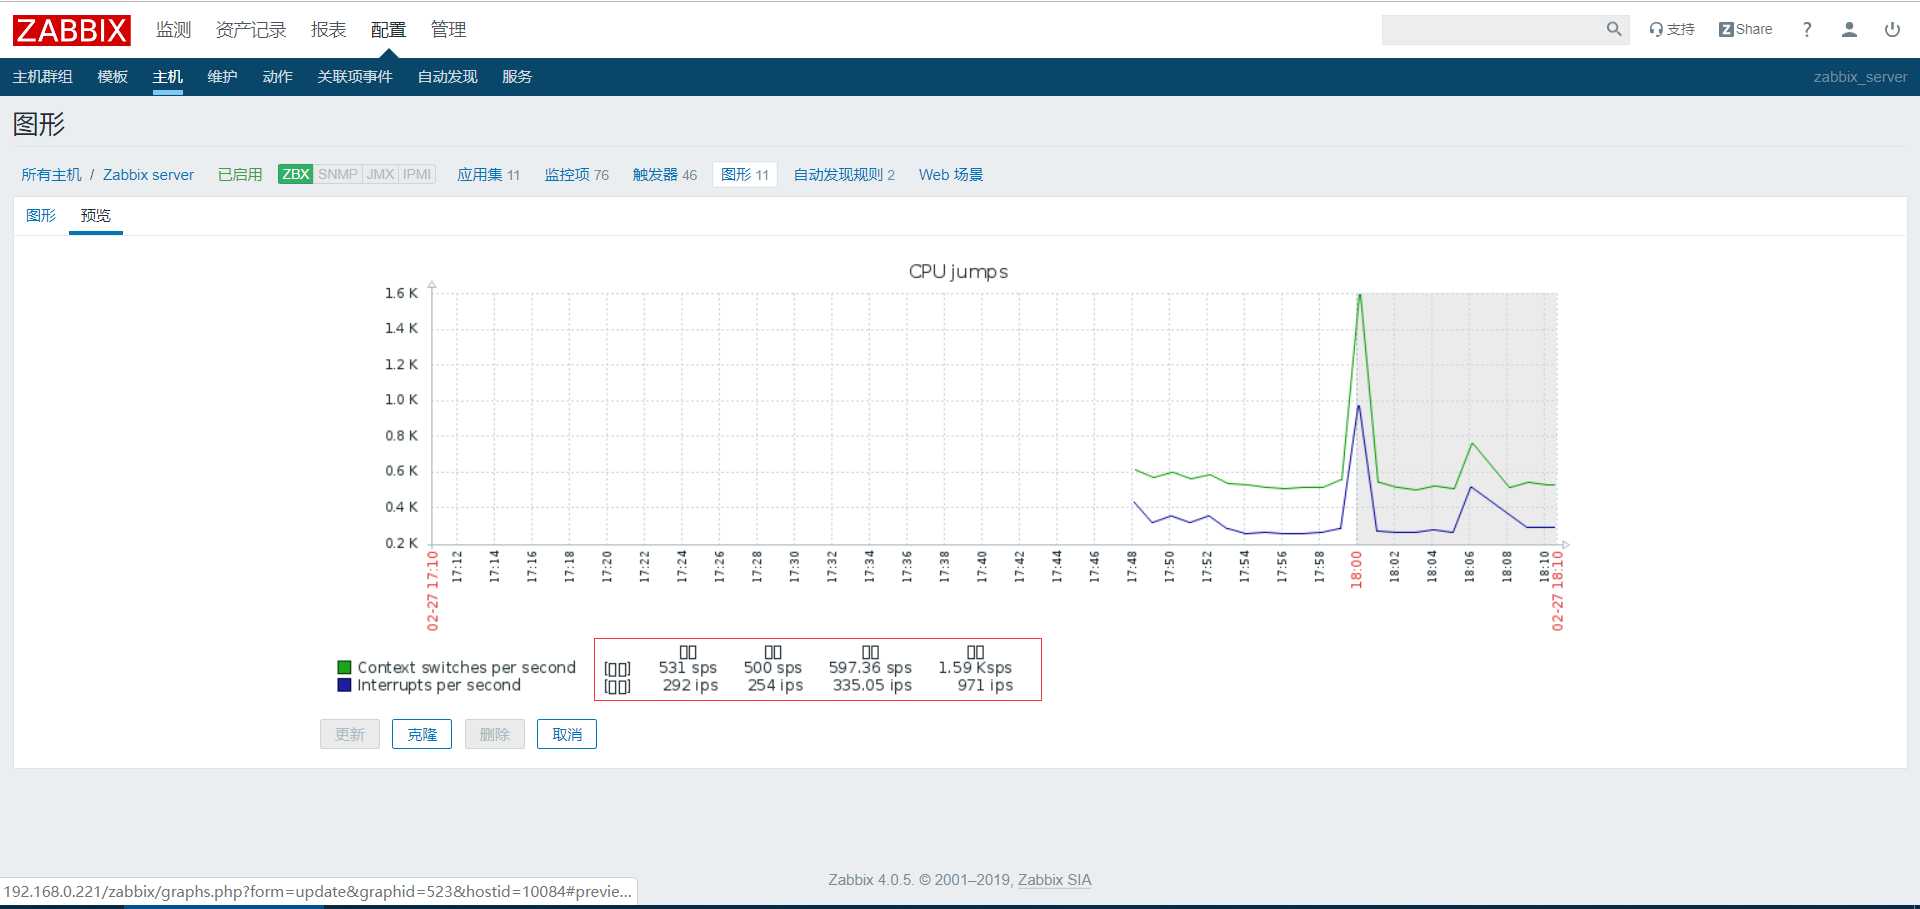The width and height of the screenshot is (1920, 909).
Task: Open the Zabbix SIA footer link
Action: pos(1054,880)
